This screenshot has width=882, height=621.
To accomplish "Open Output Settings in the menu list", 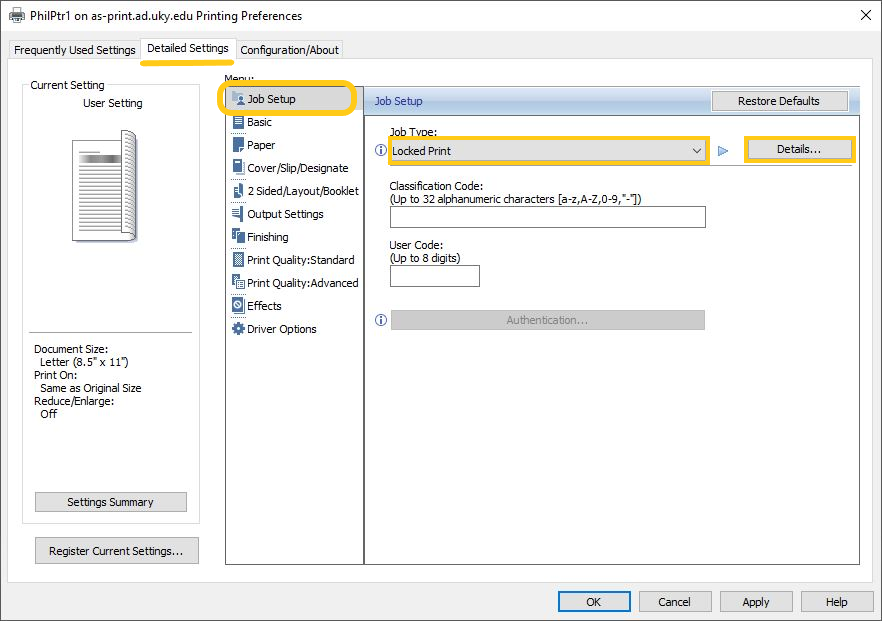I will pyautogui.click(x=278, y=214).
